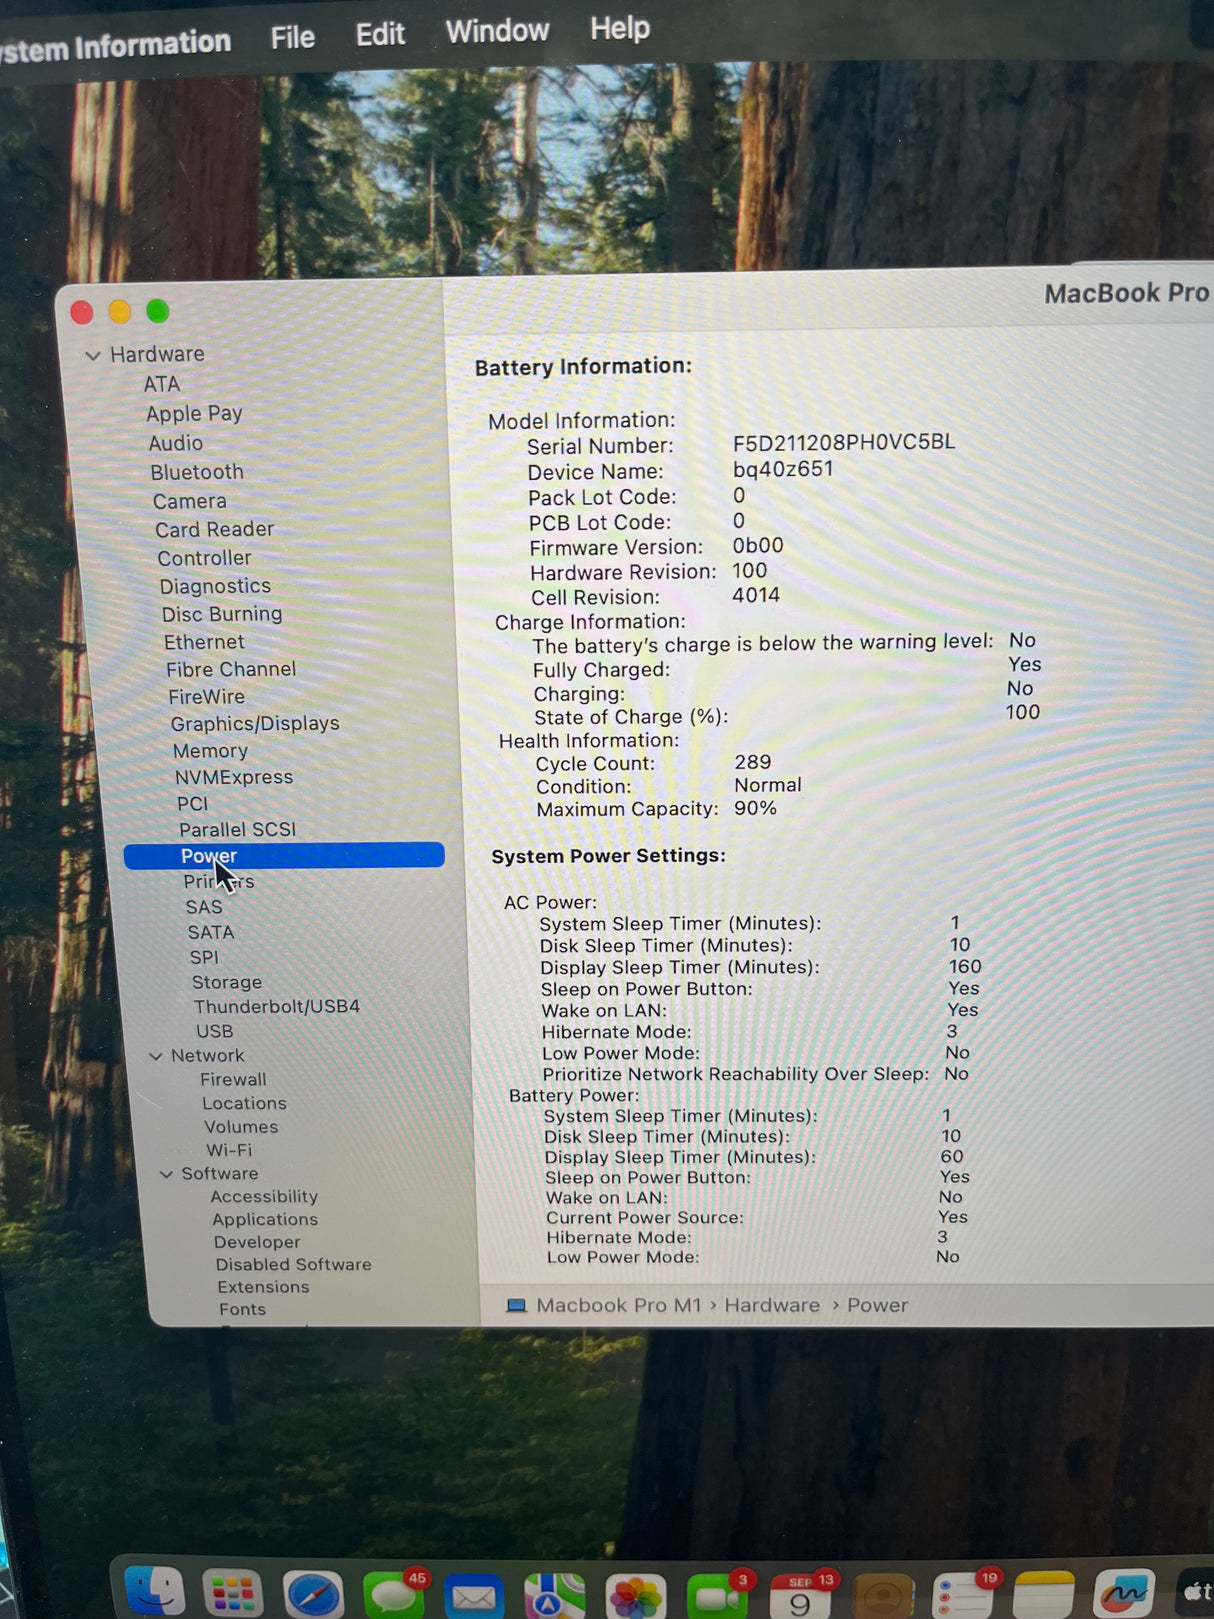Select Disabled Software in sidebar
The height and width of the screenshot is (1619, 1214).
point(293,1264)
